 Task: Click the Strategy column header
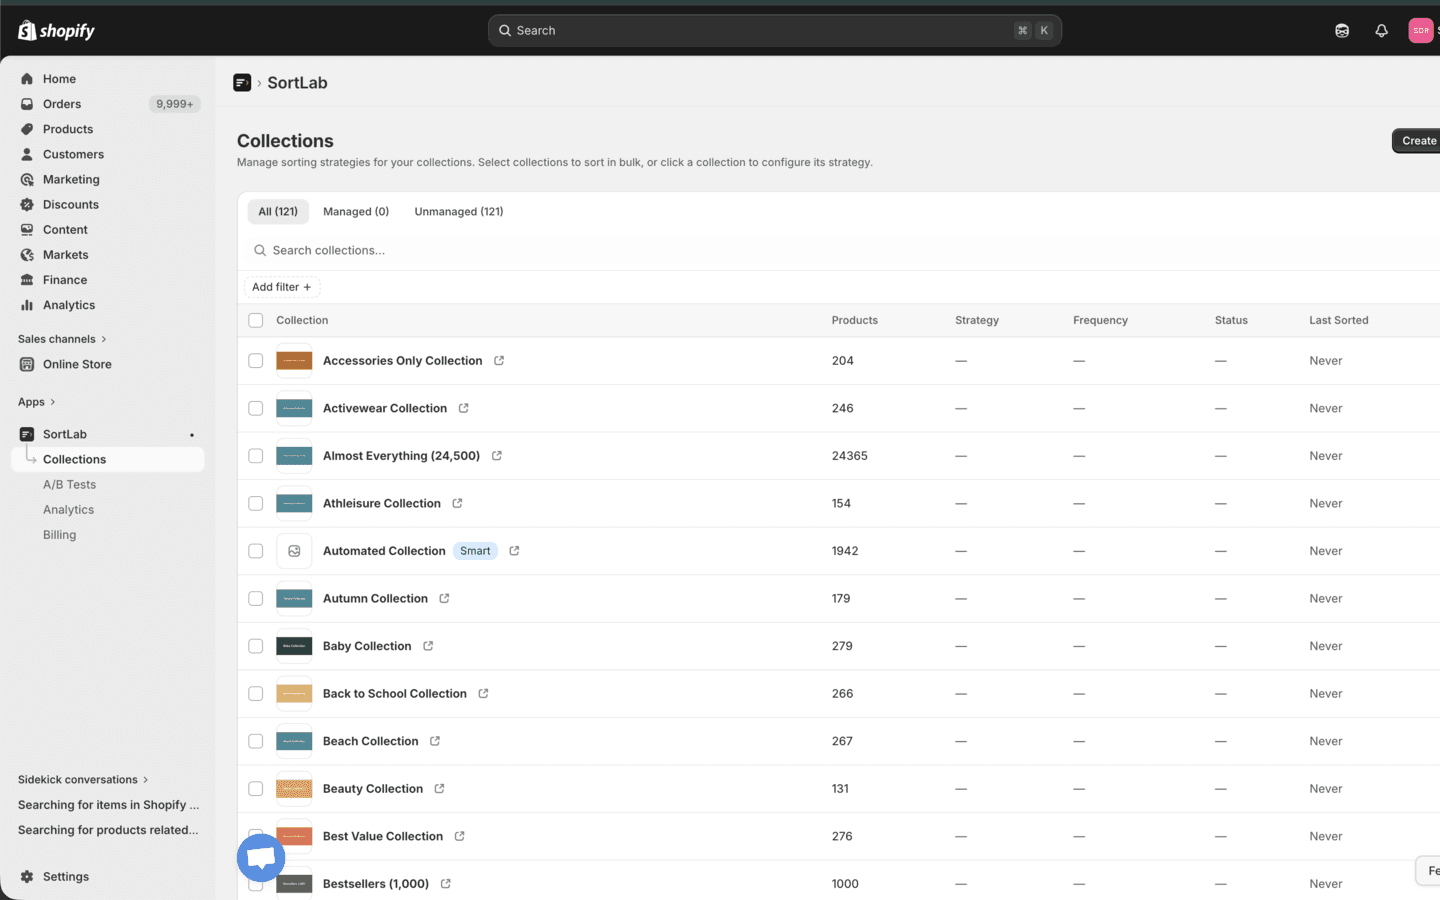pyautogui.click(x=977, y=320)
